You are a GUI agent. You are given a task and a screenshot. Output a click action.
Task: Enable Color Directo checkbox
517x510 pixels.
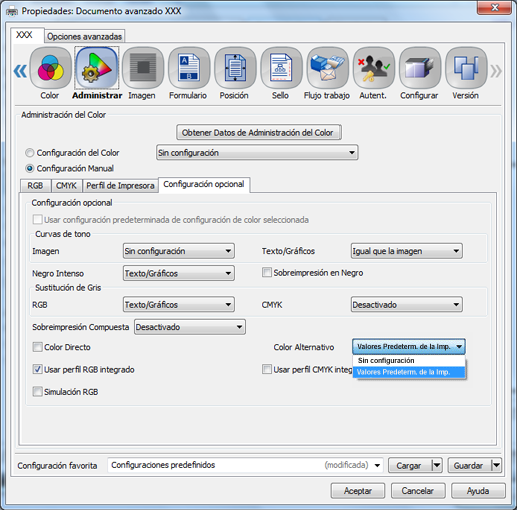click(x=37, y=347)
